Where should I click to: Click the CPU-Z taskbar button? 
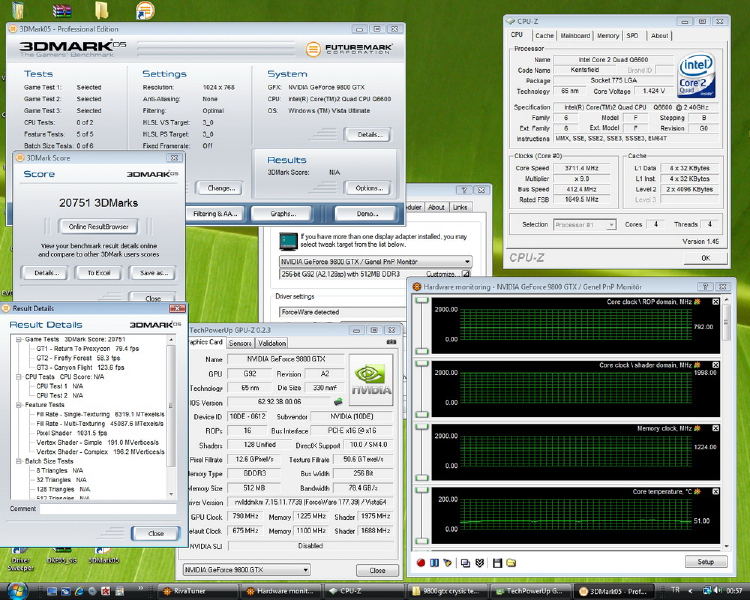point(364,591)
